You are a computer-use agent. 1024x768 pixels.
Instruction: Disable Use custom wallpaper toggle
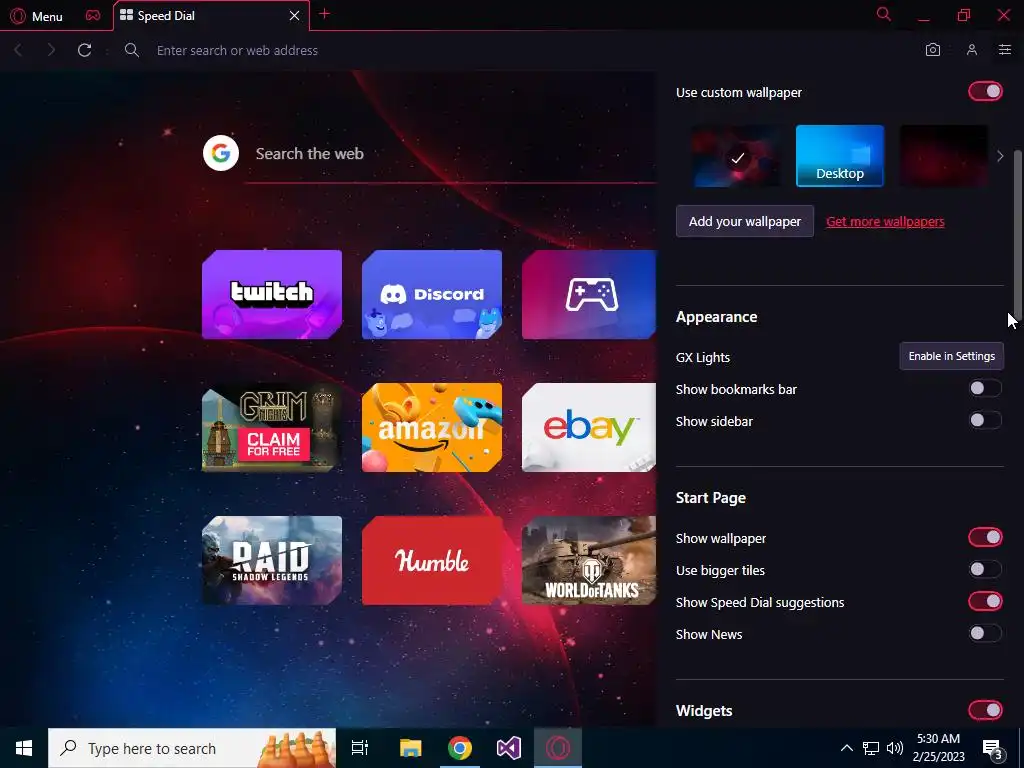pos(985,91)
